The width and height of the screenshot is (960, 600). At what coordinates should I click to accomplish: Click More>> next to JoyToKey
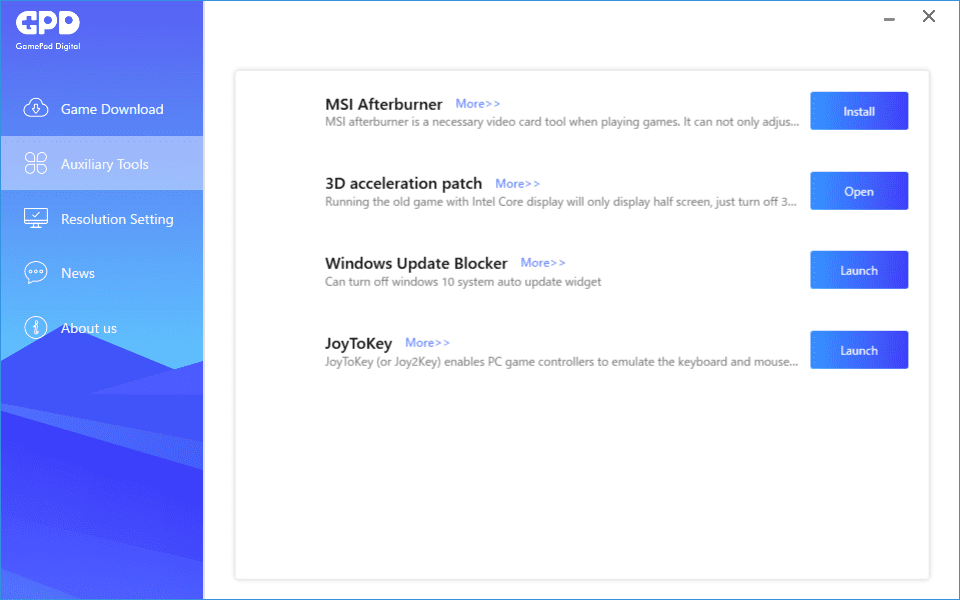click(x=427, y=343)
